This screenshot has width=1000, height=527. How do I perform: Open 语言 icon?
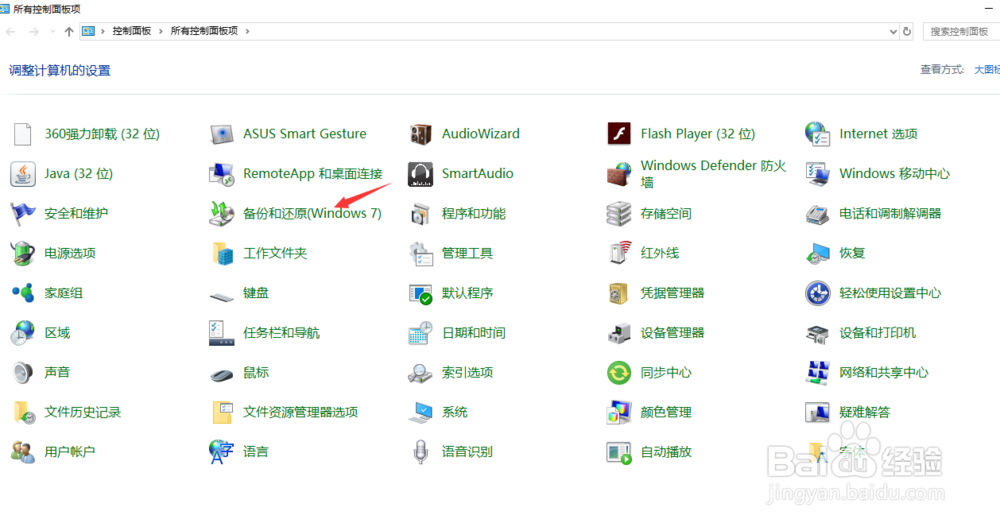pos(221,452)
